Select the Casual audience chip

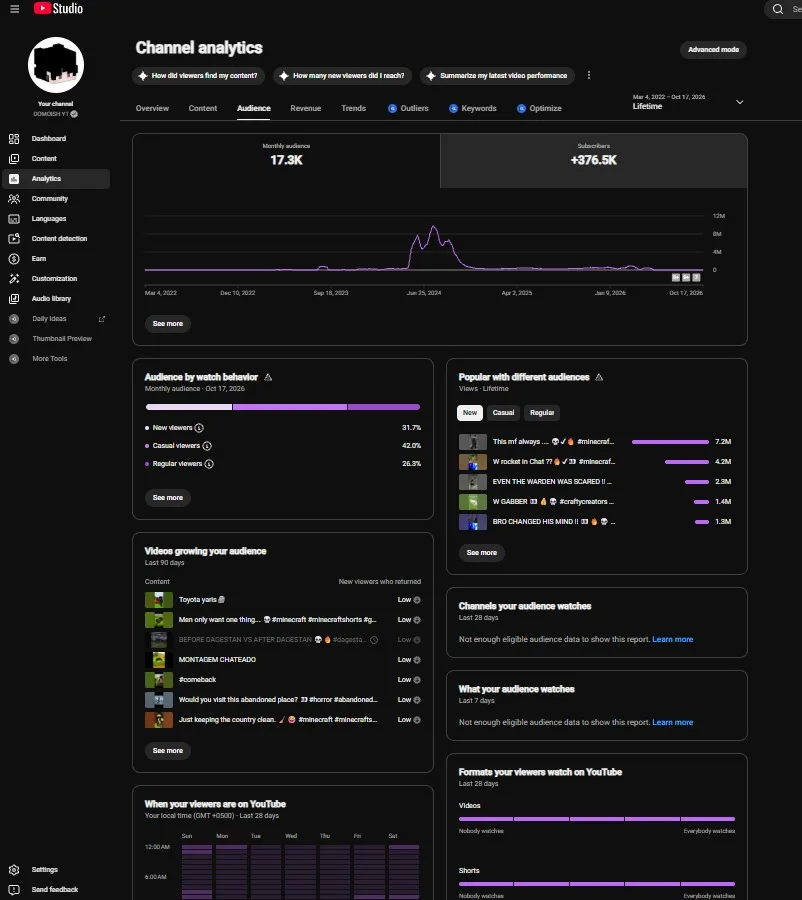(503, 413)
